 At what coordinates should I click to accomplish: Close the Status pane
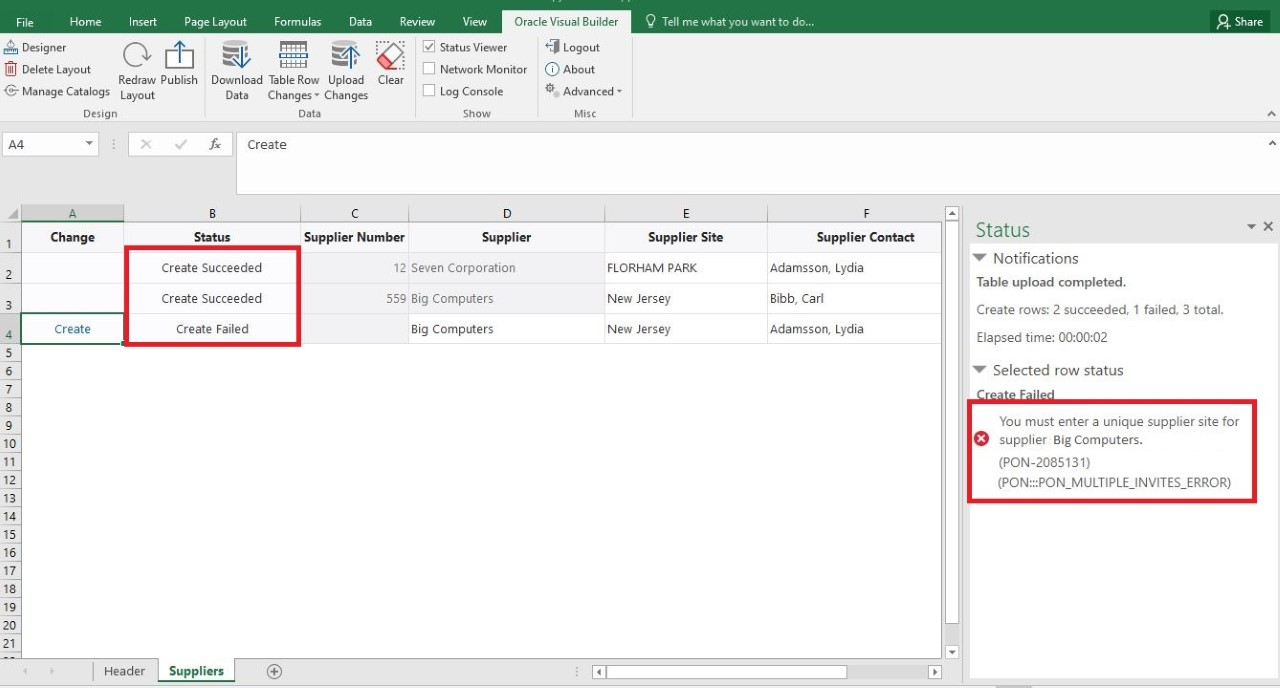tap(1268, 227)
